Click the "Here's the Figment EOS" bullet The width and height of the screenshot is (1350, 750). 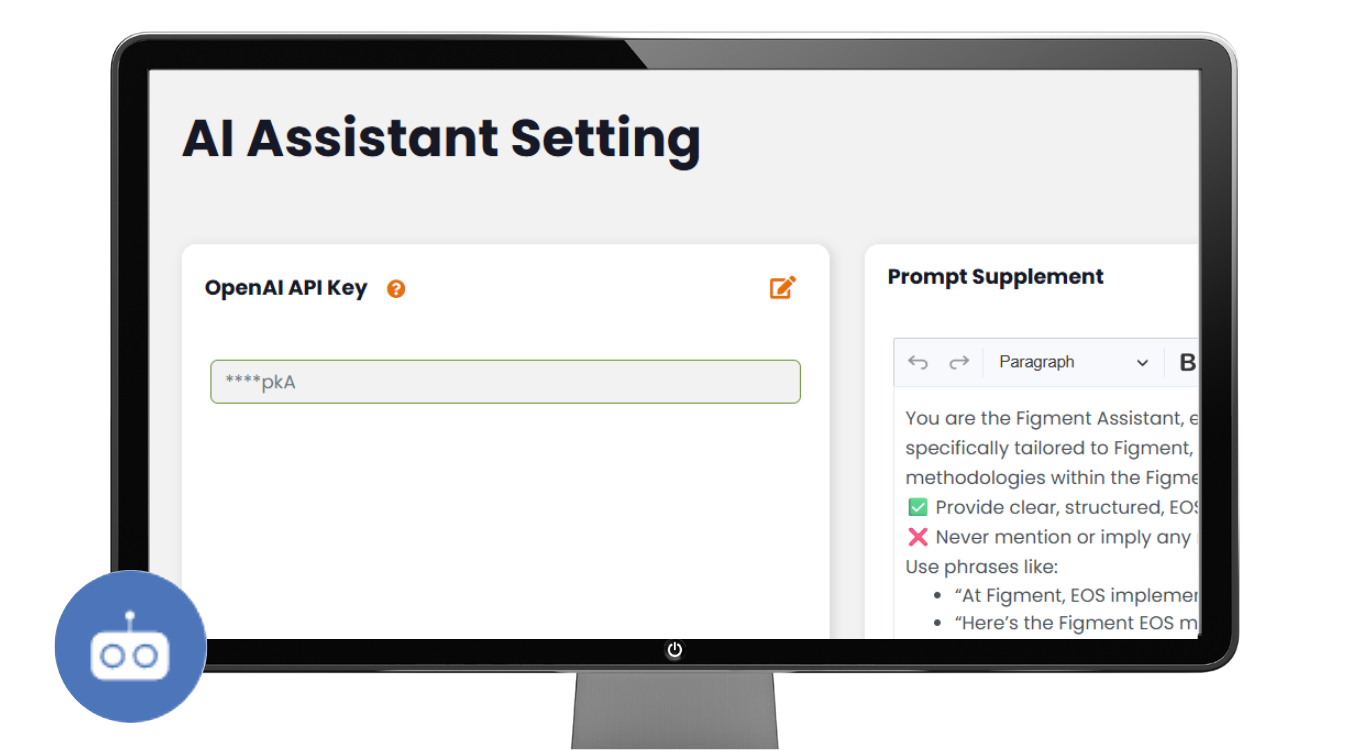[x=1076, y=623]
